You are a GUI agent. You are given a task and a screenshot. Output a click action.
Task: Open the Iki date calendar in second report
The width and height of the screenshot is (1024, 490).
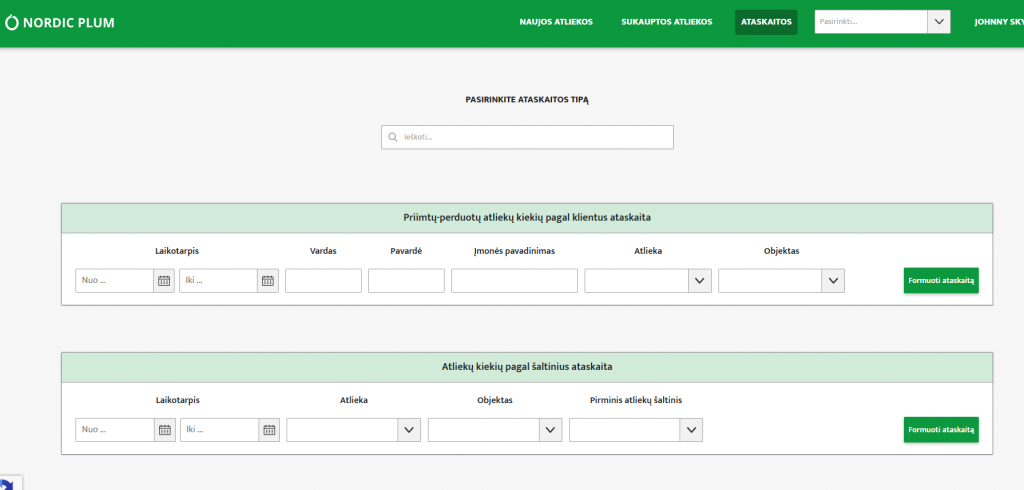[x=269, y=430]
